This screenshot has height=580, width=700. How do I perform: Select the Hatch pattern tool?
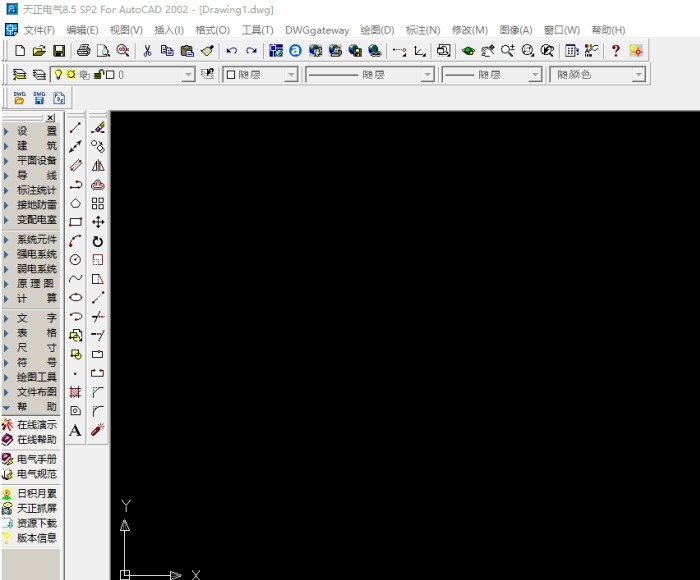pos(75,392)
